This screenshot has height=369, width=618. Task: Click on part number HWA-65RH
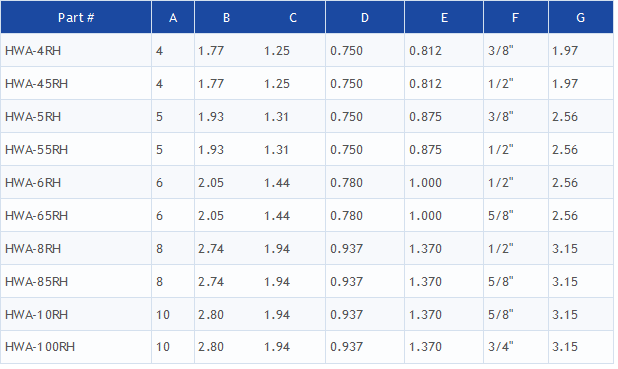click(x=36, y=216)
